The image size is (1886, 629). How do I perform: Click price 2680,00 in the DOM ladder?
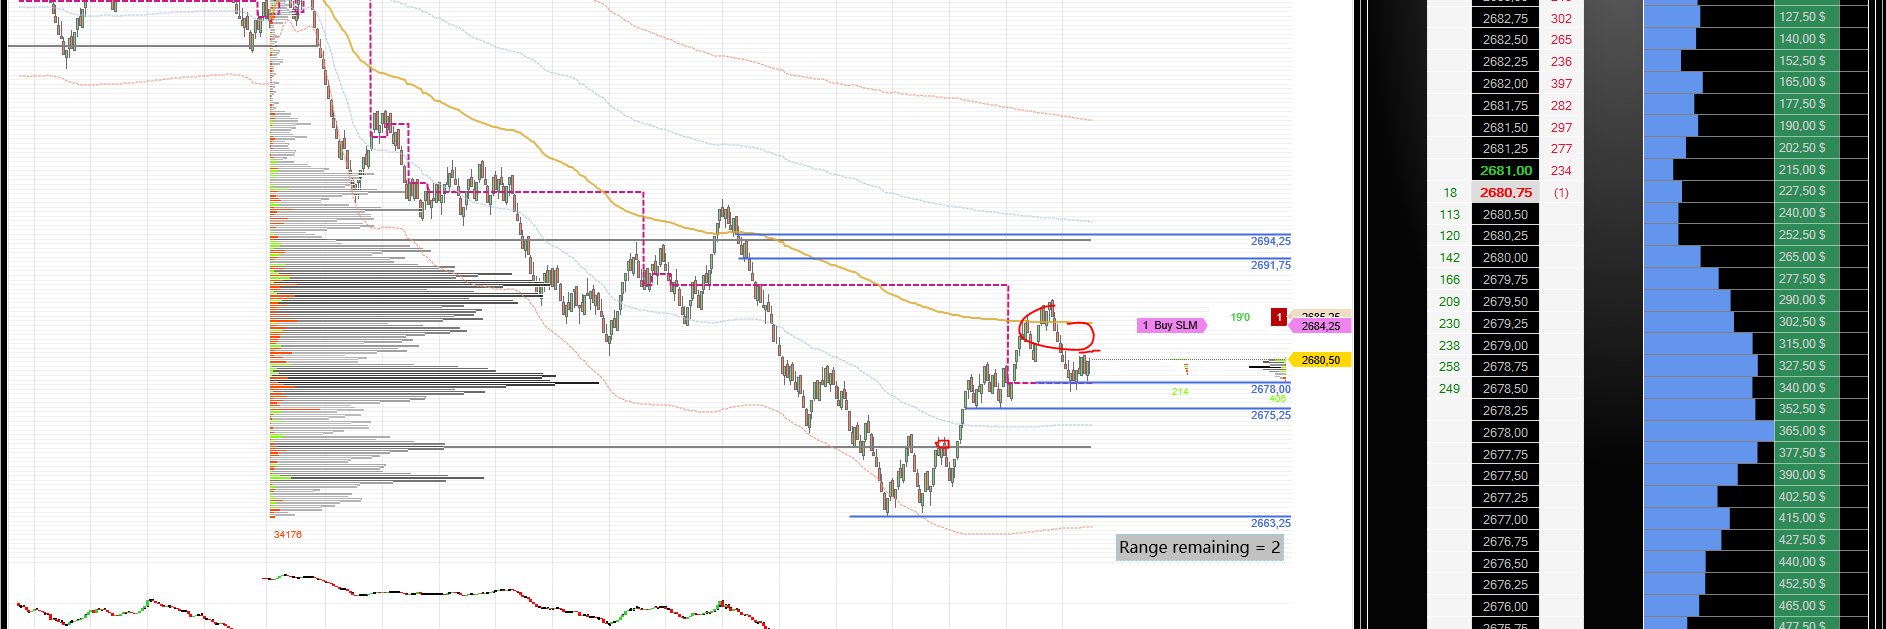1505,258
